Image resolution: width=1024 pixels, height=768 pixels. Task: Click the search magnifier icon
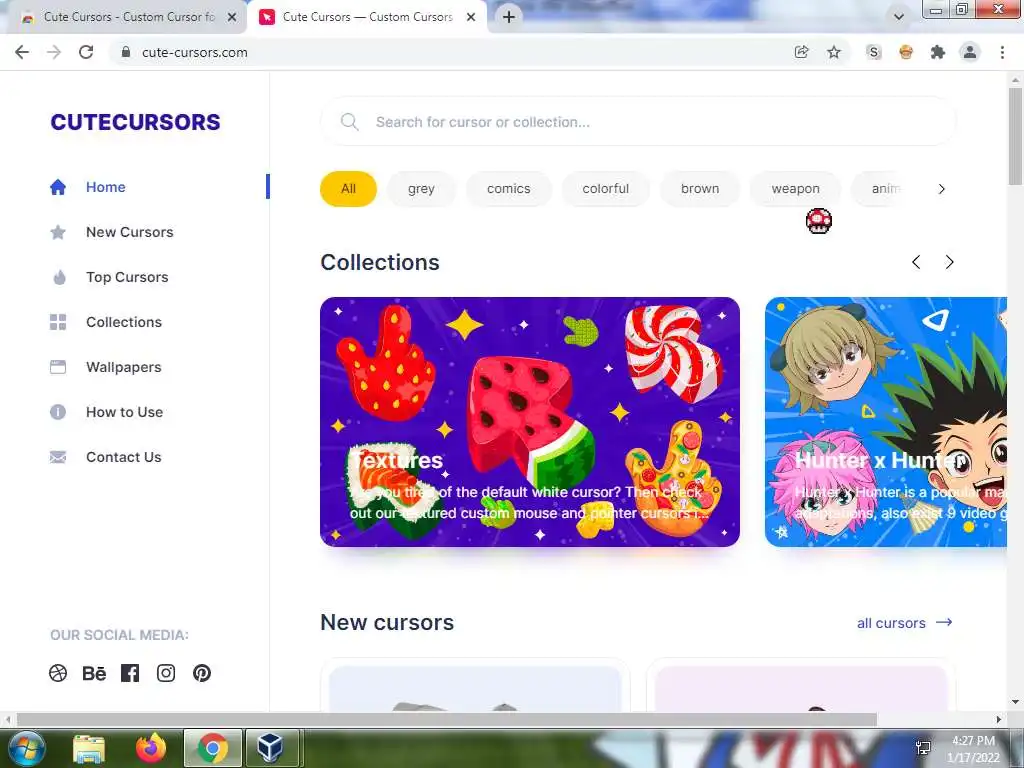pyautogui.click(x=349, y=121)
